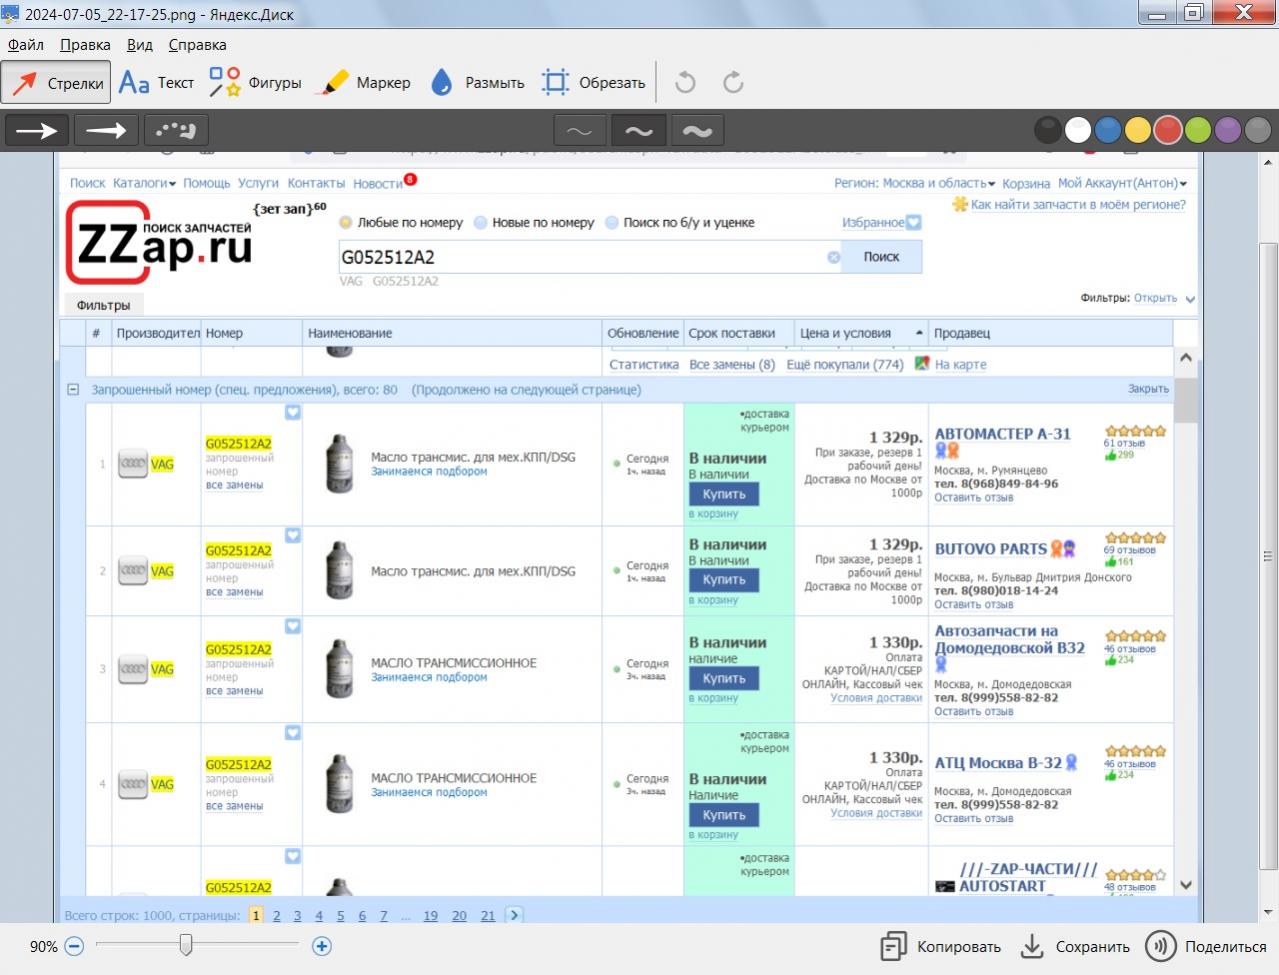The width and height of the screenshot is (1279, 975).
Task: Open the region 'Москва и область' dropdown
Action: click(x=940, y=183)
